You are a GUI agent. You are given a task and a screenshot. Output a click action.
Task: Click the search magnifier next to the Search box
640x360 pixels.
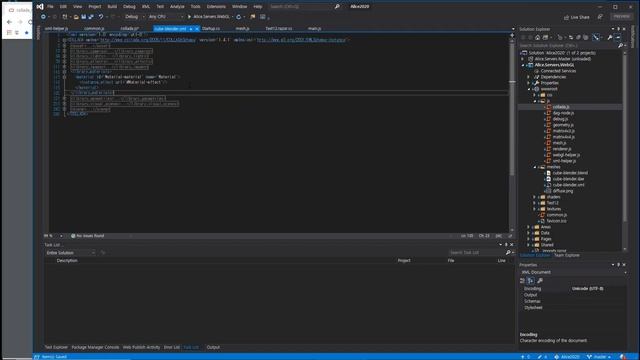tap(337, 7)
